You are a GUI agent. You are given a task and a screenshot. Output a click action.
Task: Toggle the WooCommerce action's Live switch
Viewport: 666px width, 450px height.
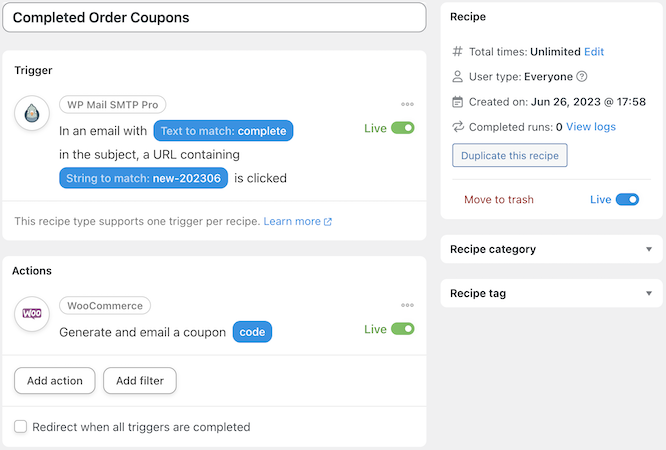403,329
